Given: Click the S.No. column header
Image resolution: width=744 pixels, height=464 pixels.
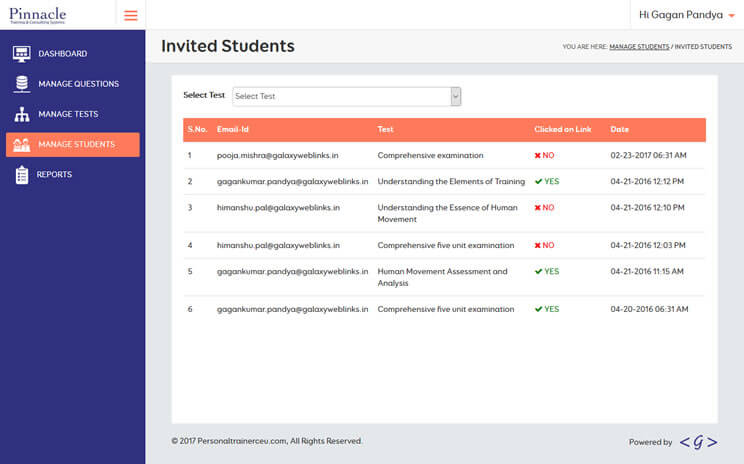Looking at the screenshot, I should (x=197, y=130).
